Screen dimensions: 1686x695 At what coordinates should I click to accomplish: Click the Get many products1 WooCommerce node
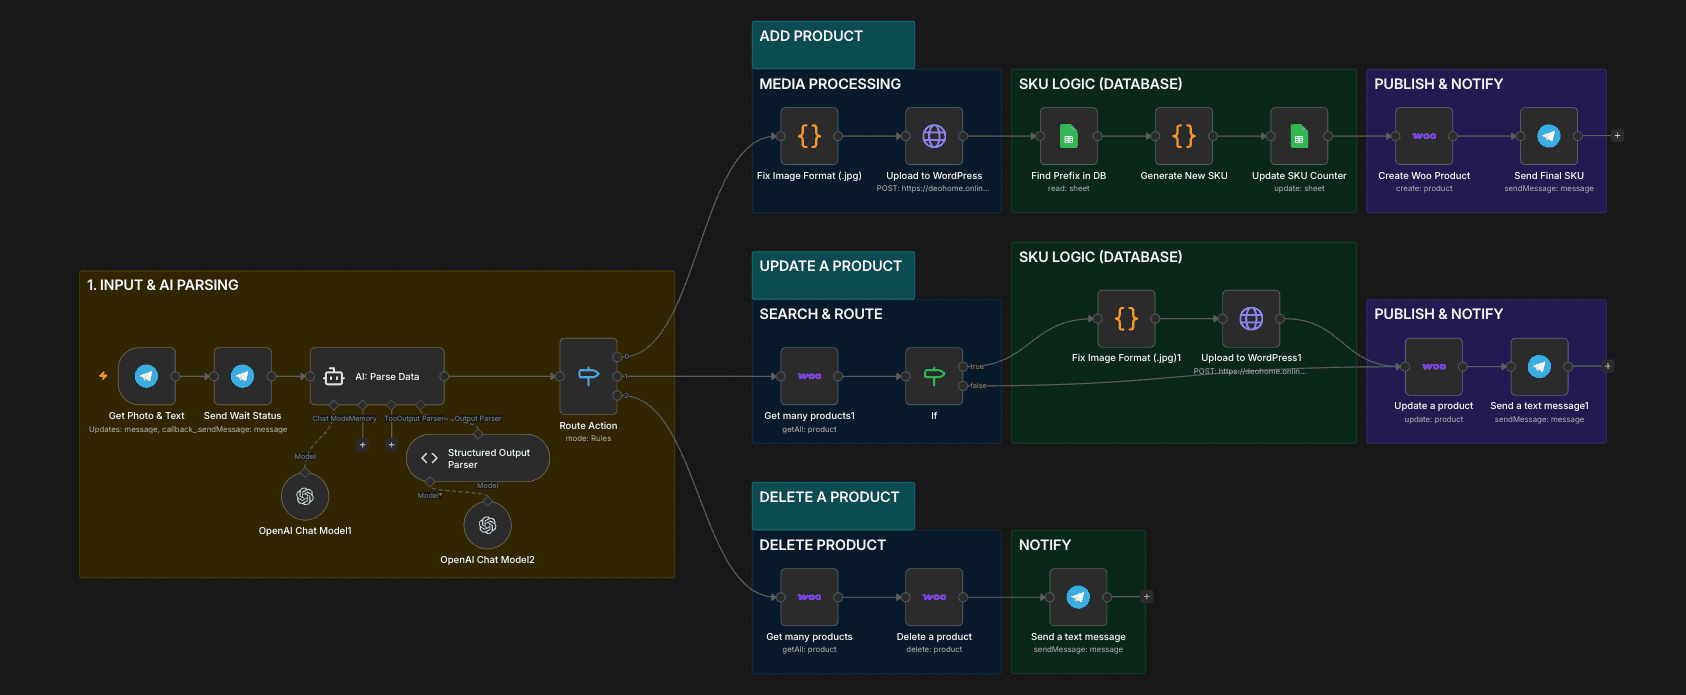pos(809,376)
